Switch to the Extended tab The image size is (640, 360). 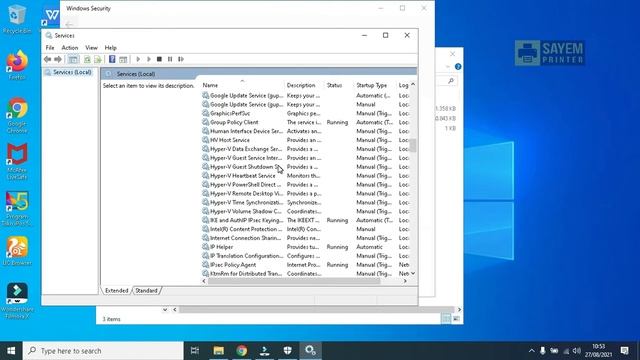[117, 291]
